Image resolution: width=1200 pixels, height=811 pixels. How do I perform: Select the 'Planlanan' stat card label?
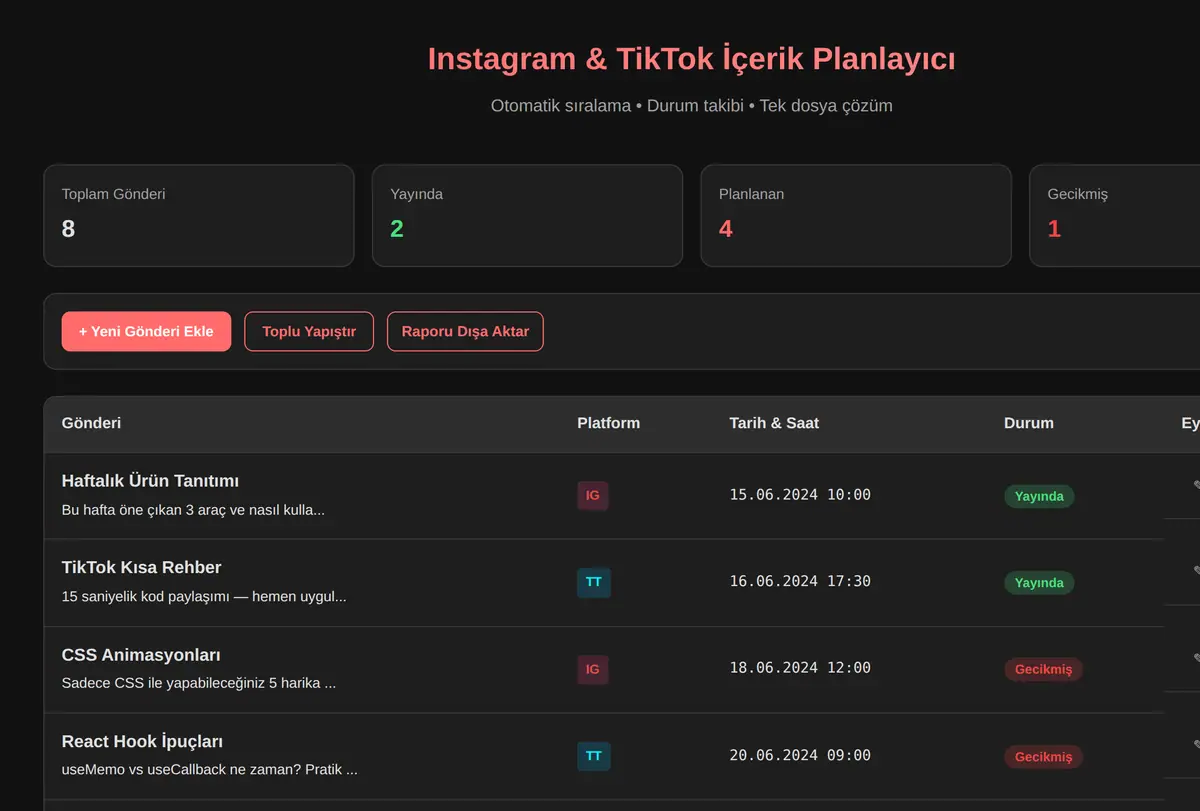coord(751,194)
